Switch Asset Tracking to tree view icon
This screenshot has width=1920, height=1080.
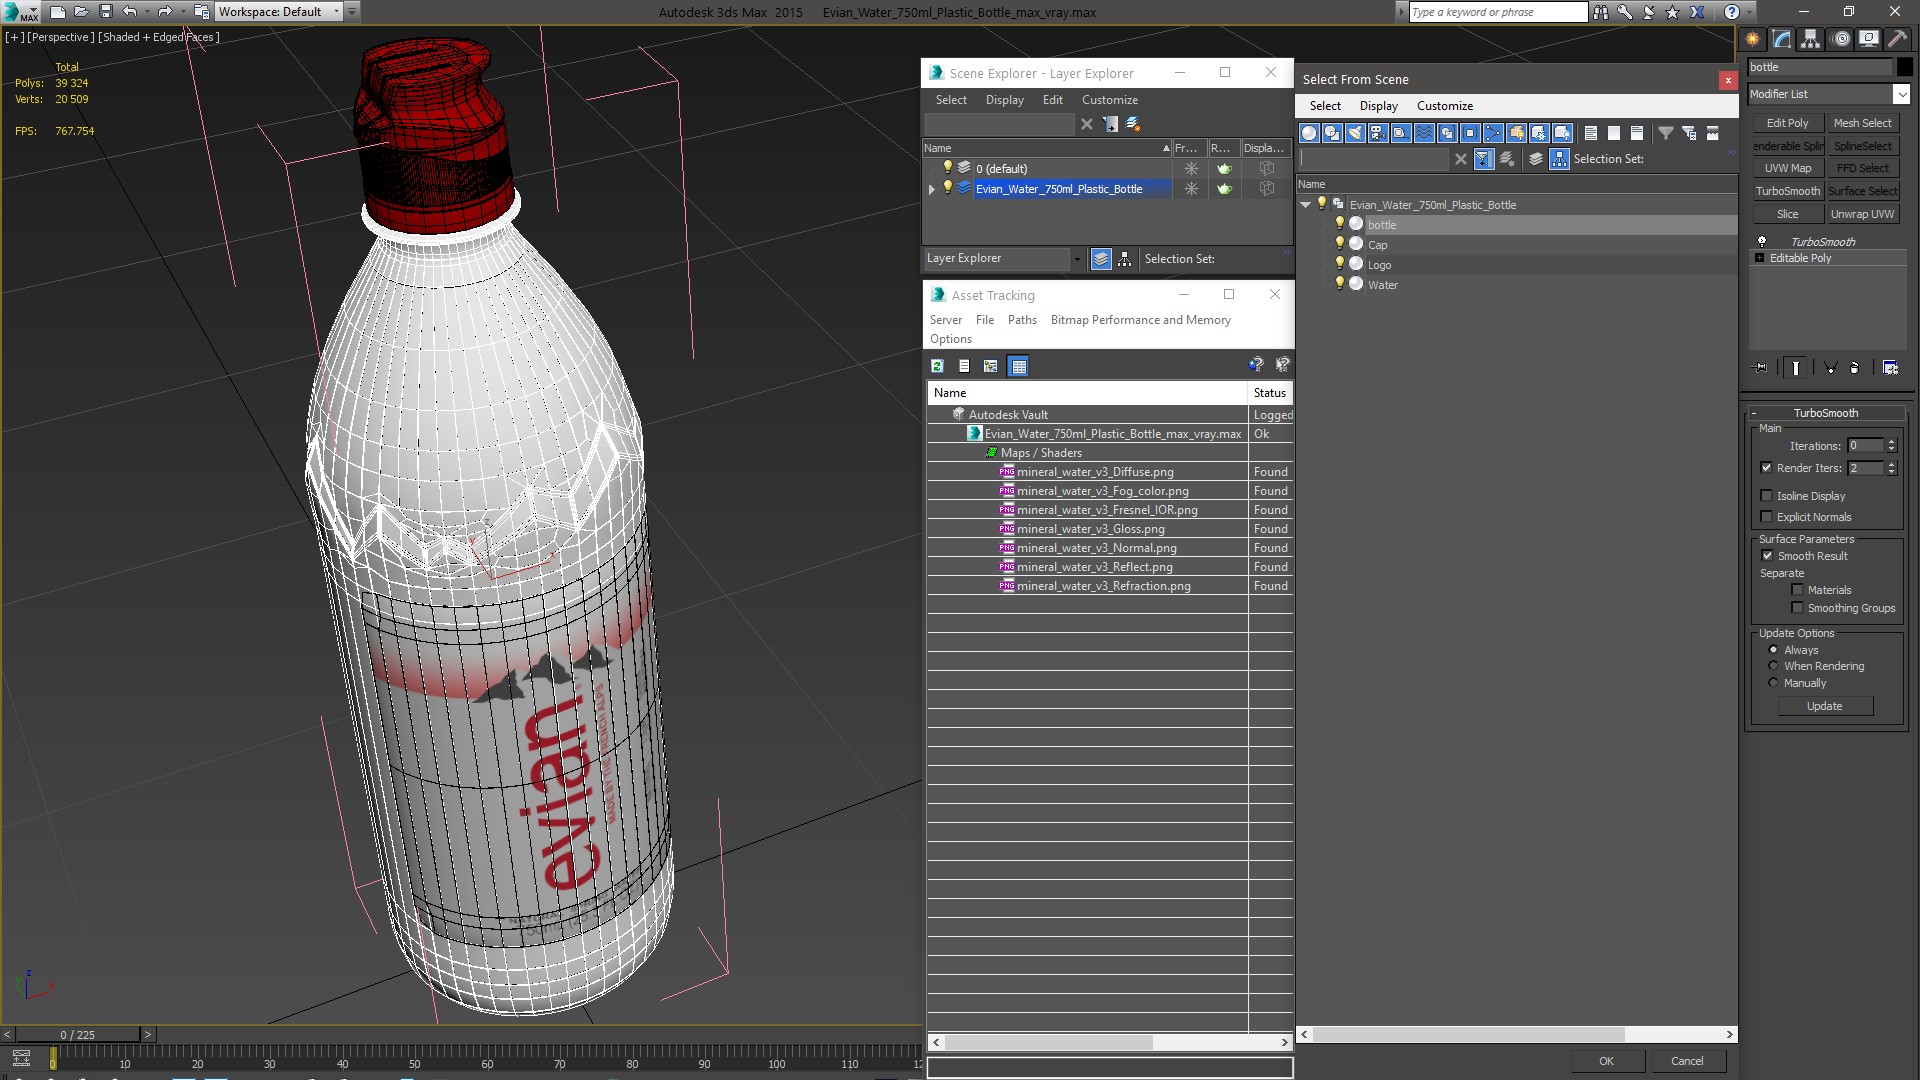click(991, 366)
